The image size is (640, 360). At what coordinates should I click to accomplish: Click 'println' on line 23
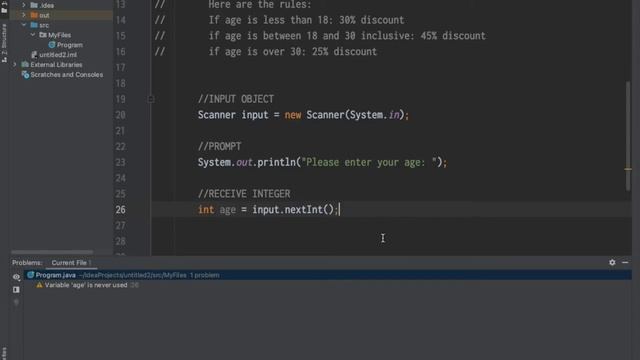tap(276, 162)
